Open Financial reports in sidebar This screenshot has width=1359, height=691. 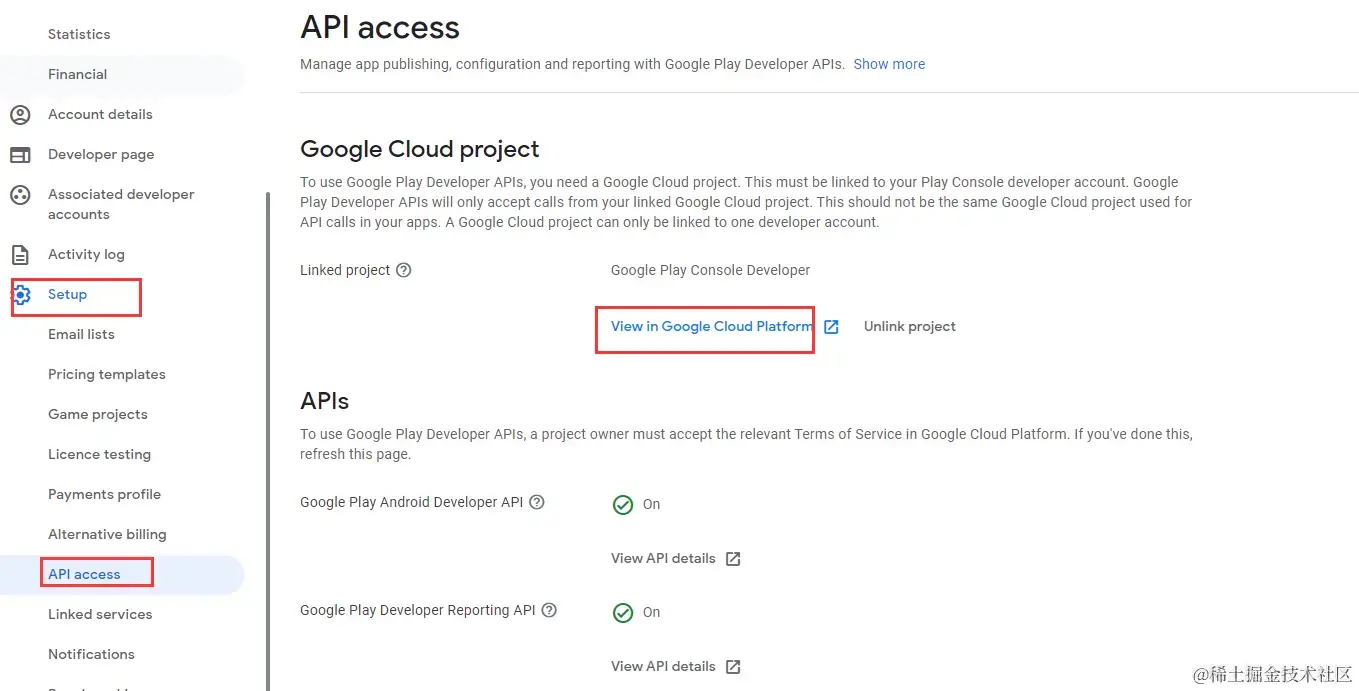[x=77, y=74]
